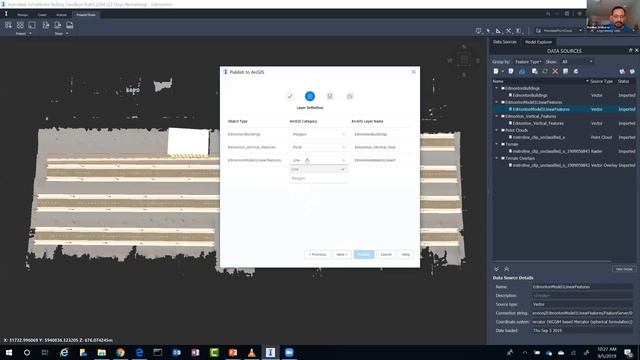Open the Group by Feature Type dropdown

pyautogui.click(x=528, y=62)
